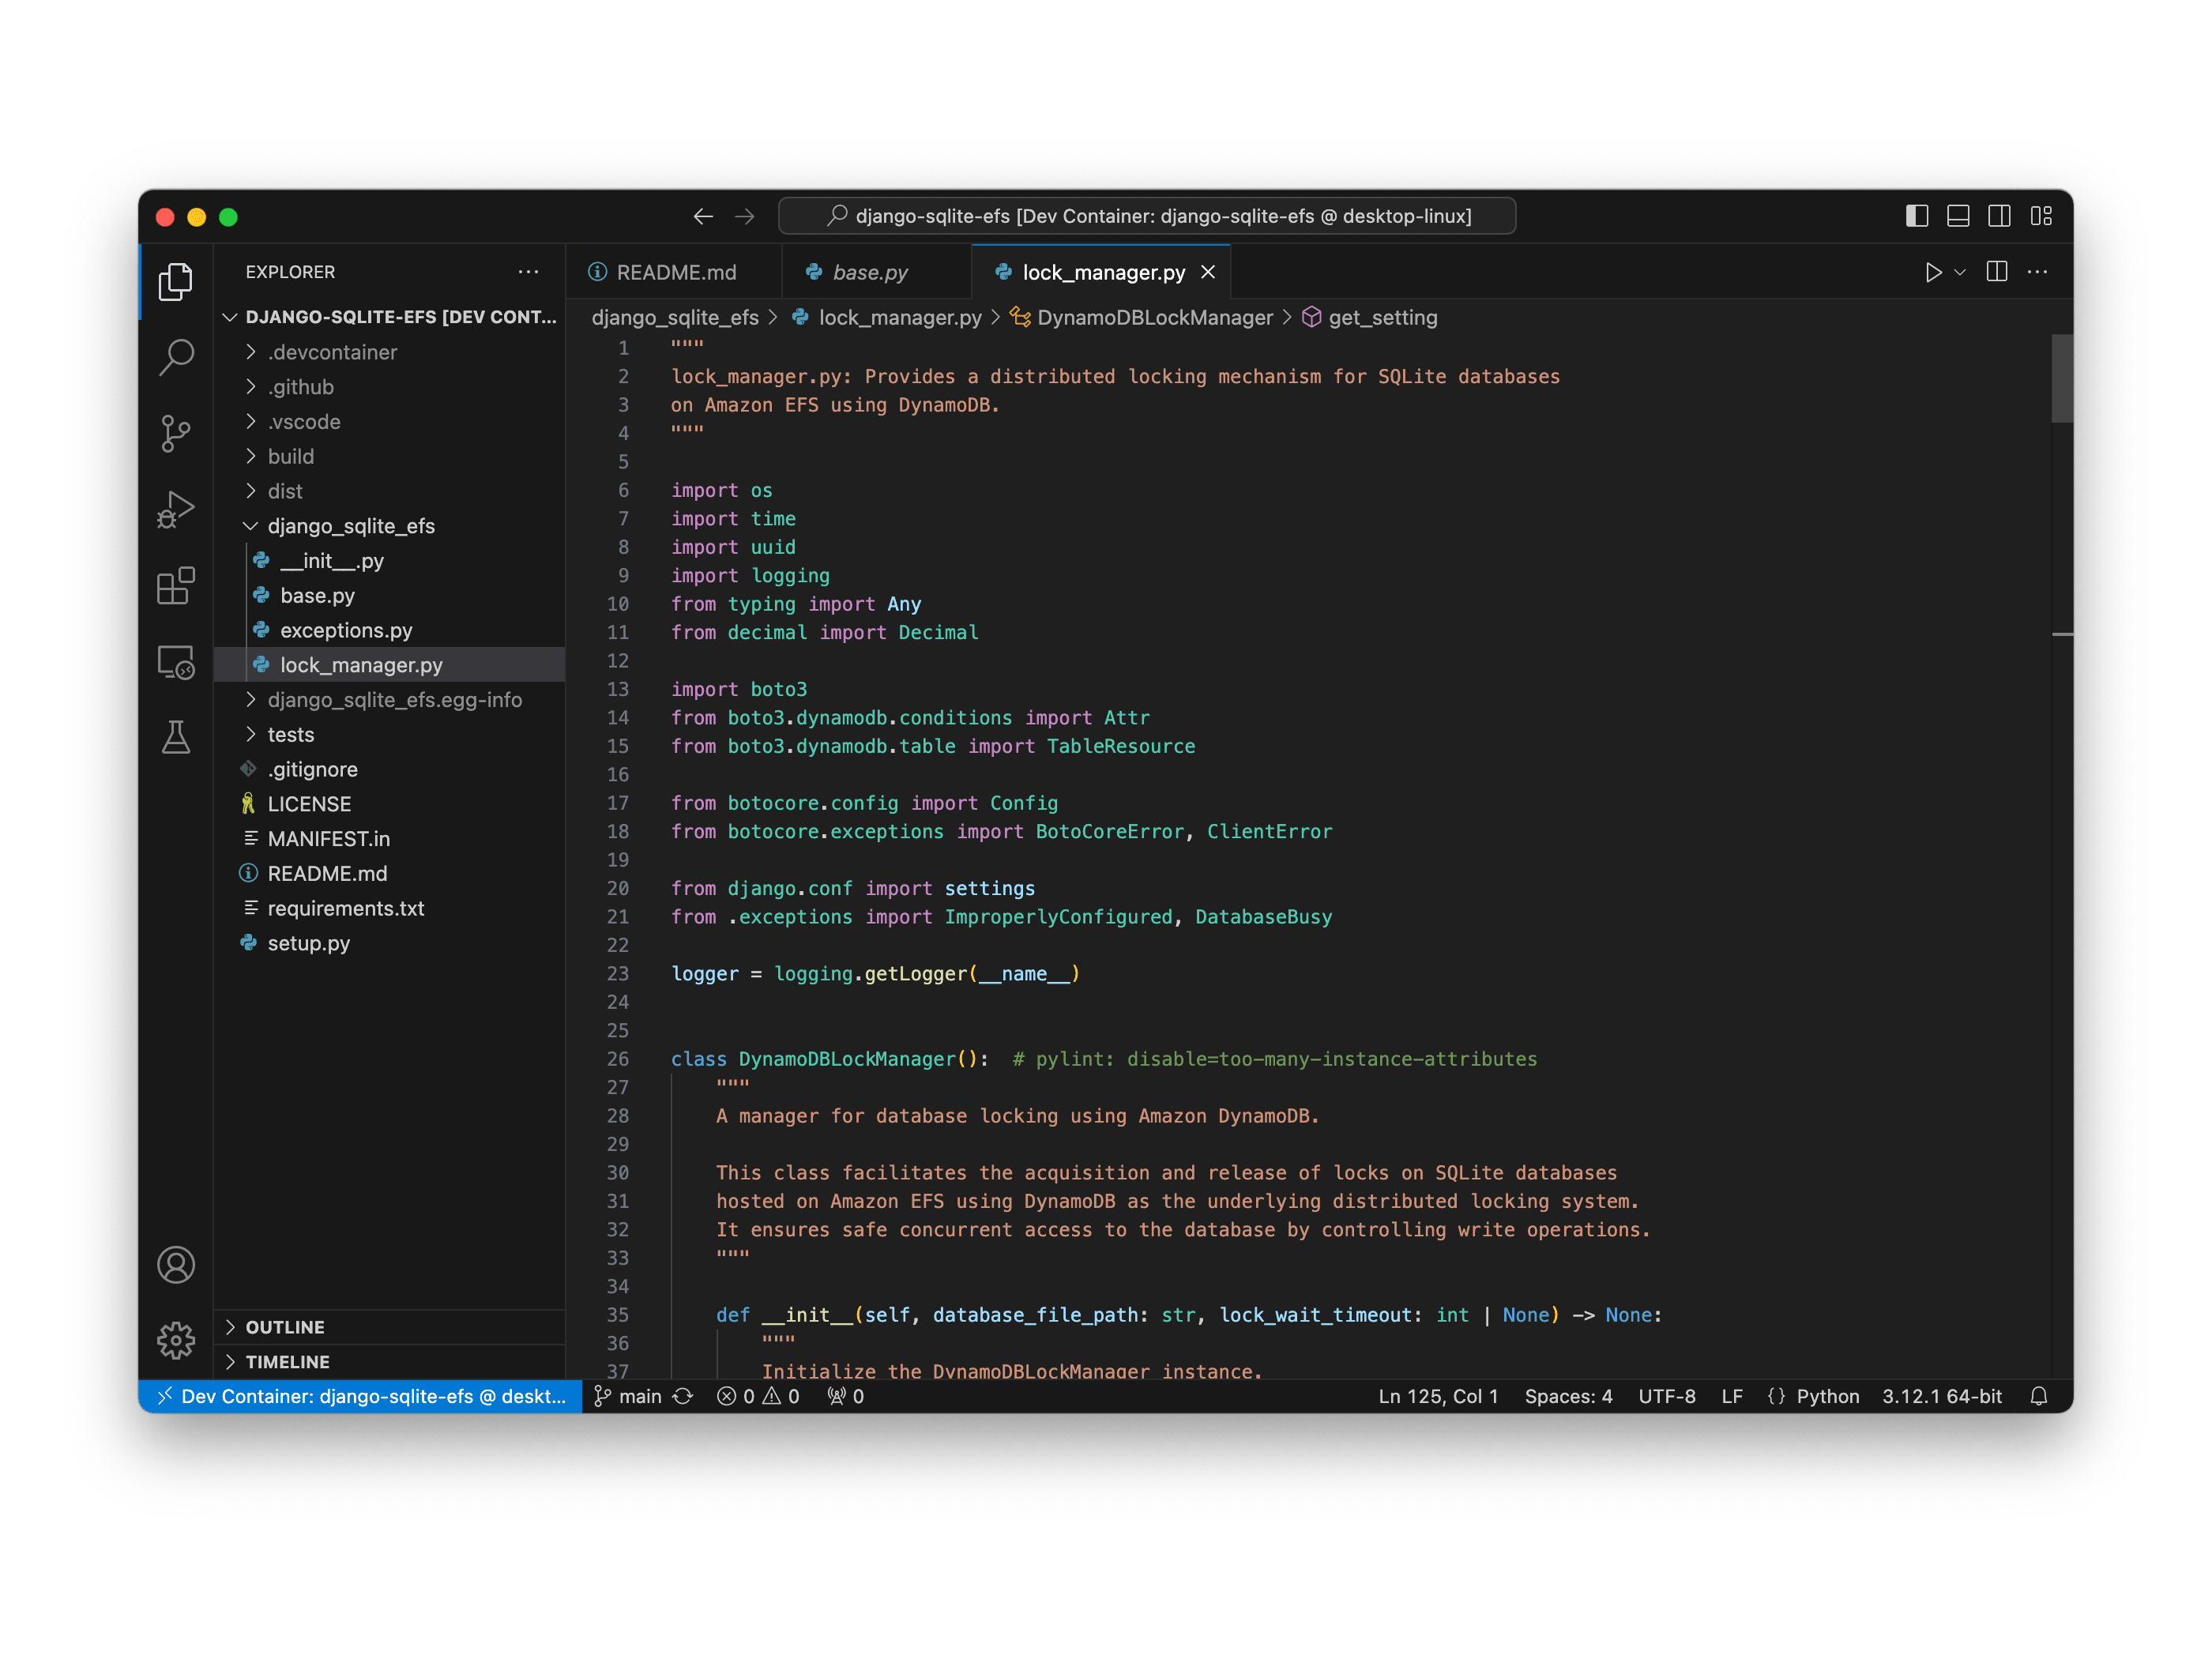Toggle secondary side bar visibility

tap(1999, 216)
